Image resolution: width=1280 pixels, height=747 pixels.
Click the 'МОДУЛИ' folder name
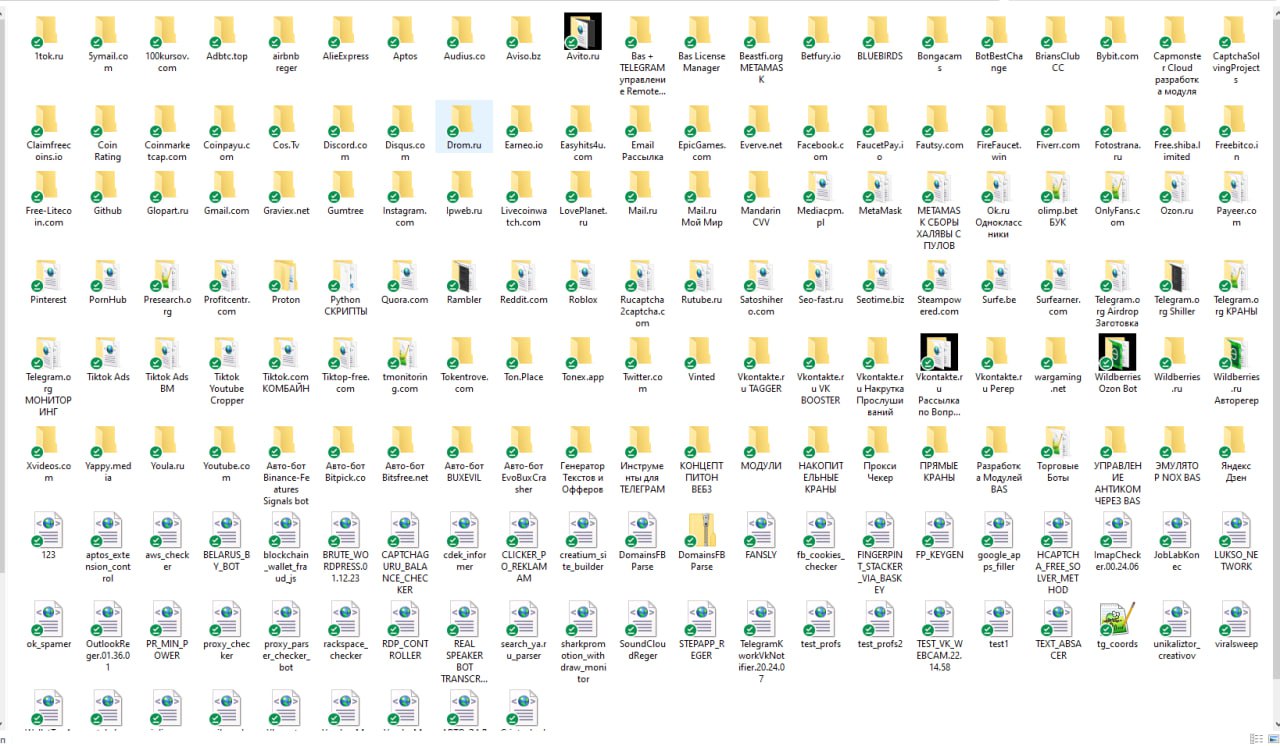coord(761,466)
